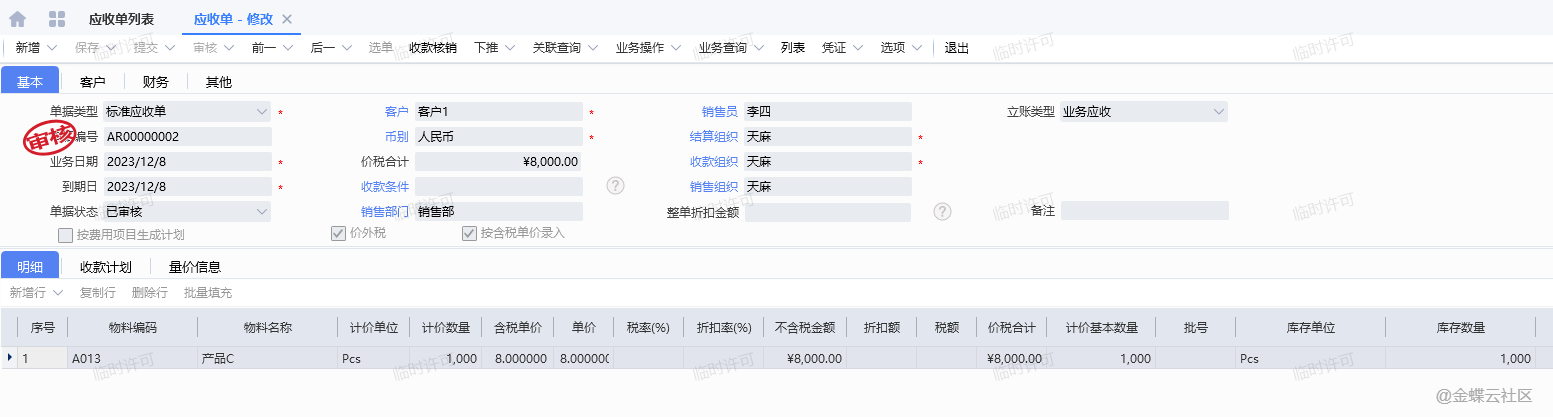Open the 下推 toolbar menu

coord(494,47)
